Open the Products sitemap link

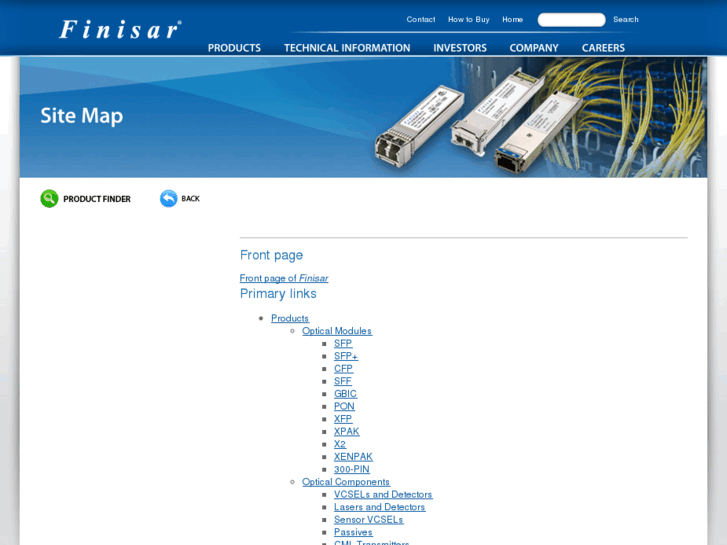tap(290, 318)
